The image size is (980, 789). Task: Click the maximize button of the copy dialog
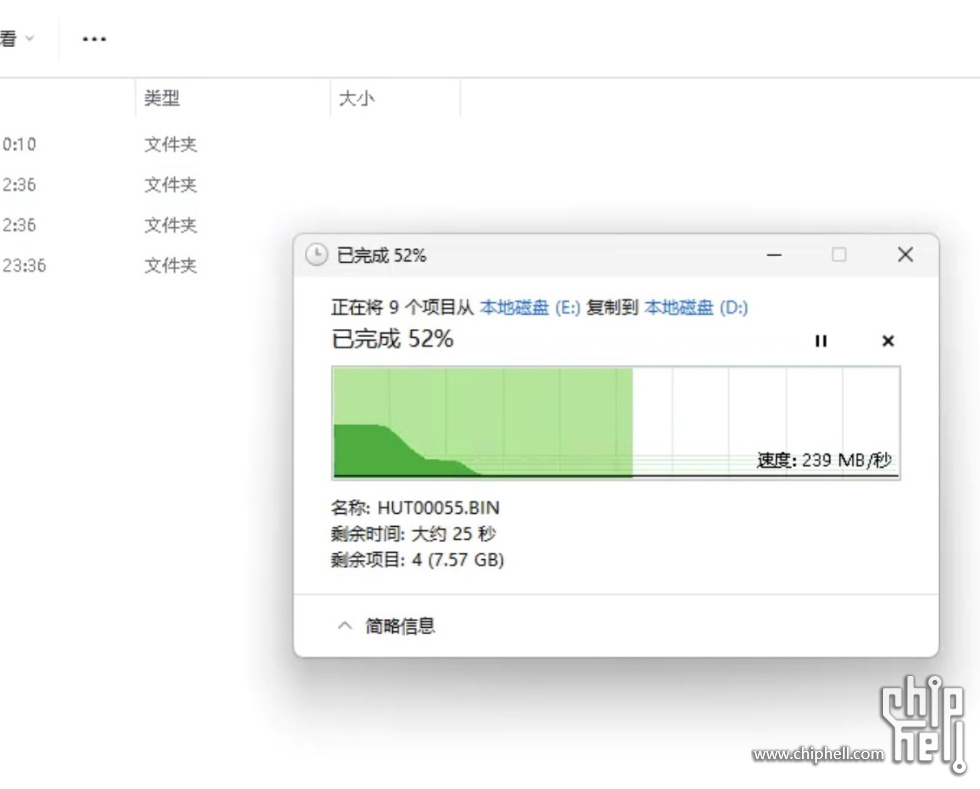pos(839,255)
